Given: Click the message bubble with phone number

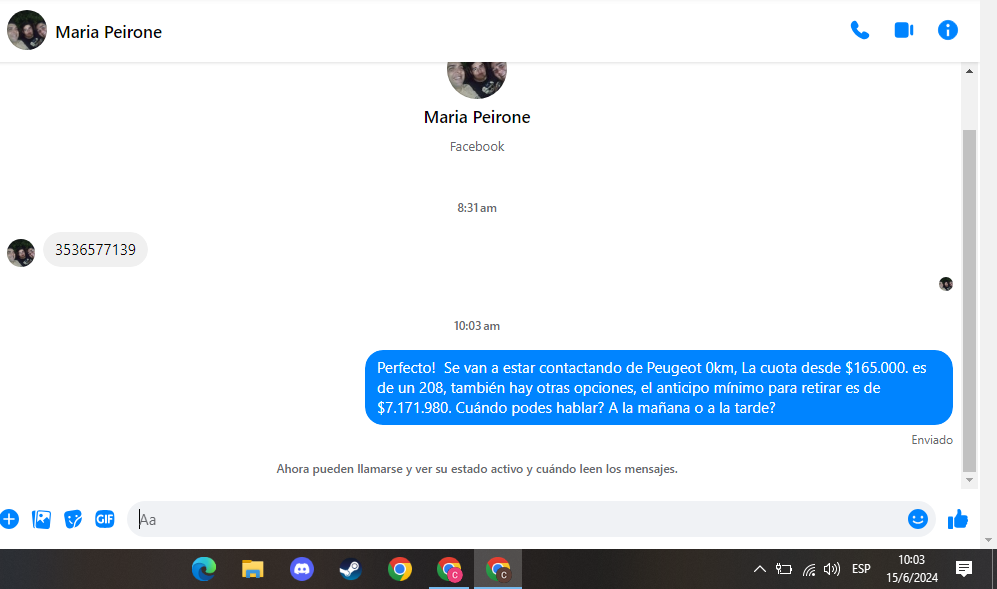Looking at the screenshot, I should pos(95,250).
